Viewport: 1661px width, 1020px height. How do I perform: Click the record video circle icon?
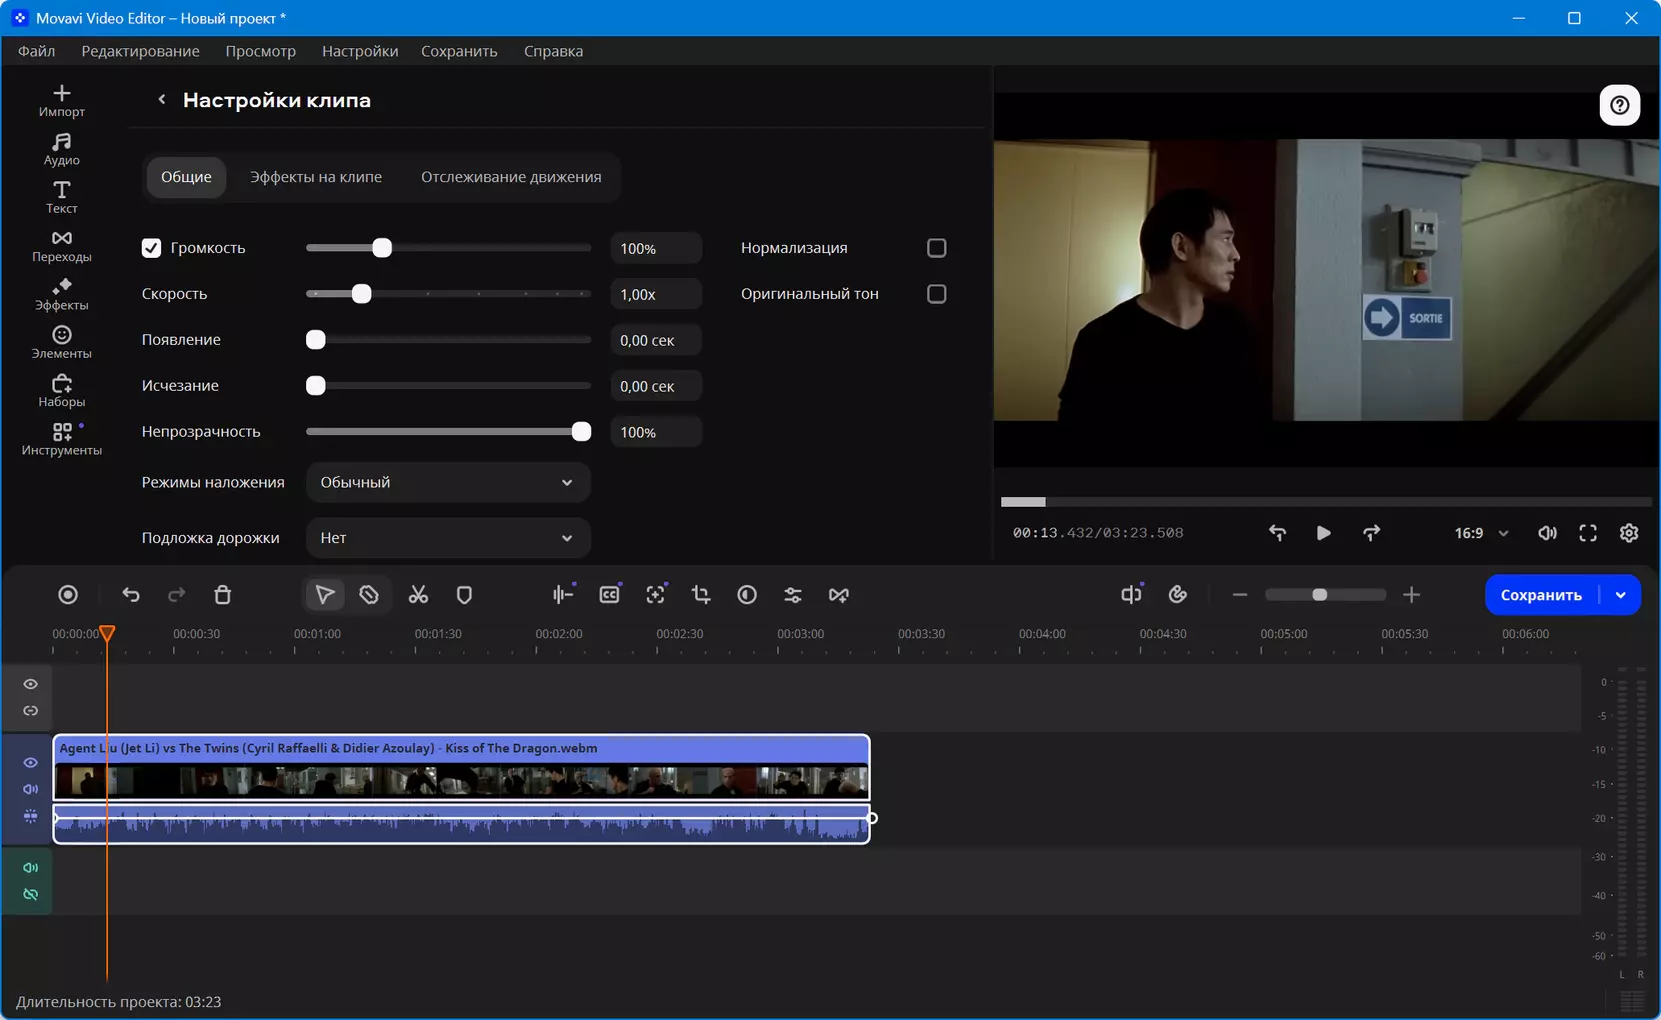click(68, 595)
